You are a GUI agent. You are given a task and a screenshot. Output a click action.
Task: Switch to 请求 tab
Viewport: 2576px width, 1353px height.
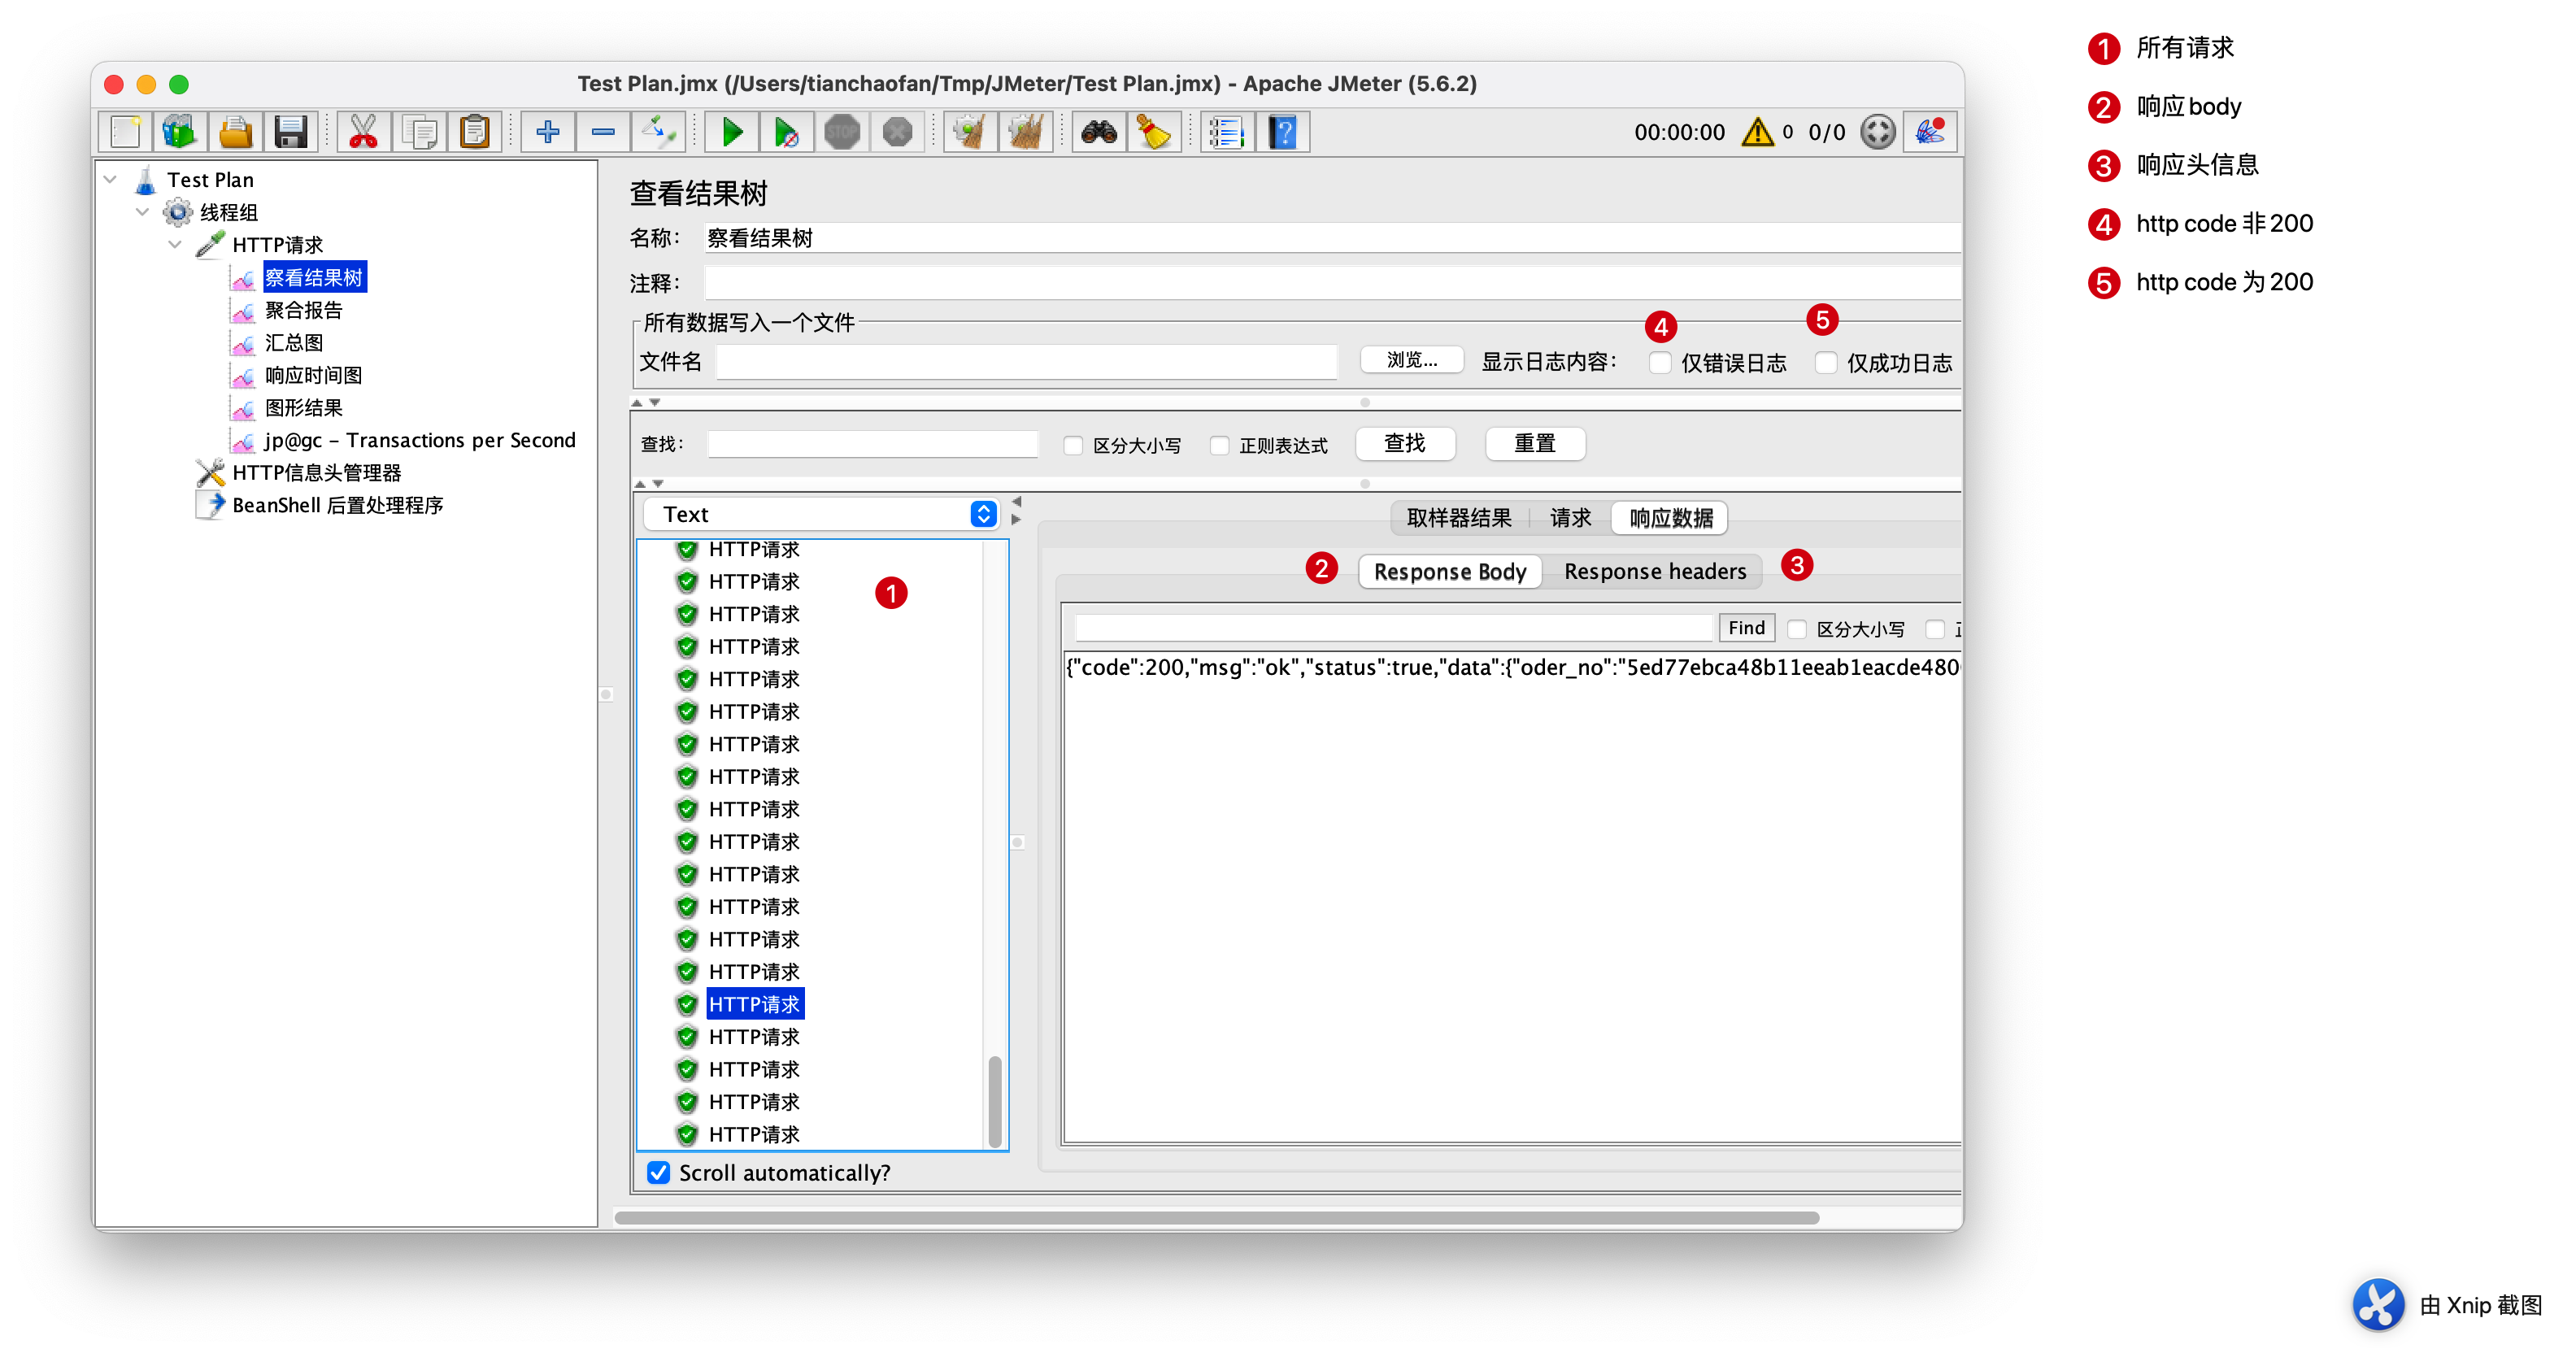point(1570,518)
